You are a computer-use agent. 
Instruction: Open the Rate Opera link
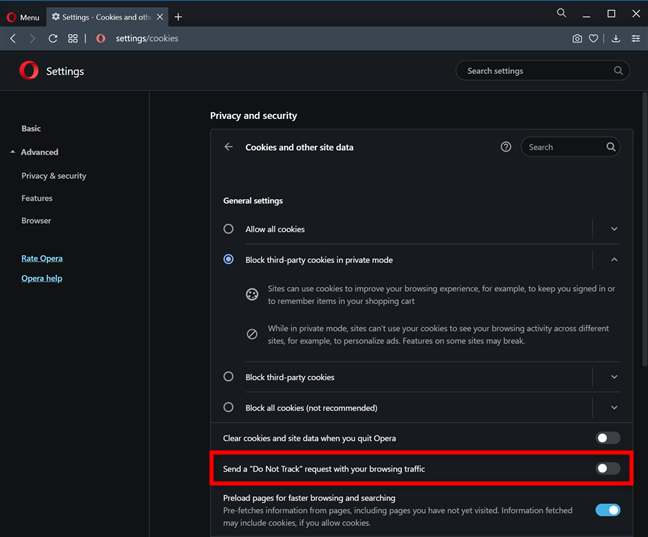click(42, 258)
